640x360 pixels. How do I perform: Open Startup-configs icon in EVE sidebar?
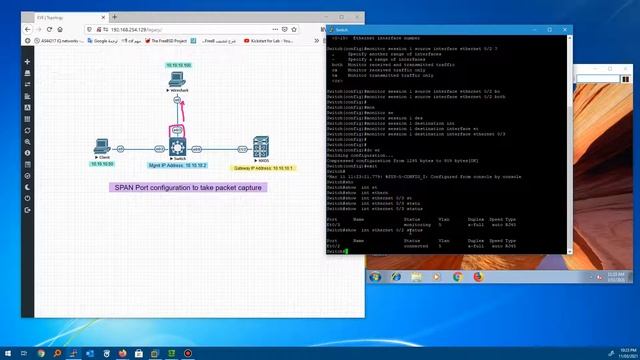click(x=27, y=96)
